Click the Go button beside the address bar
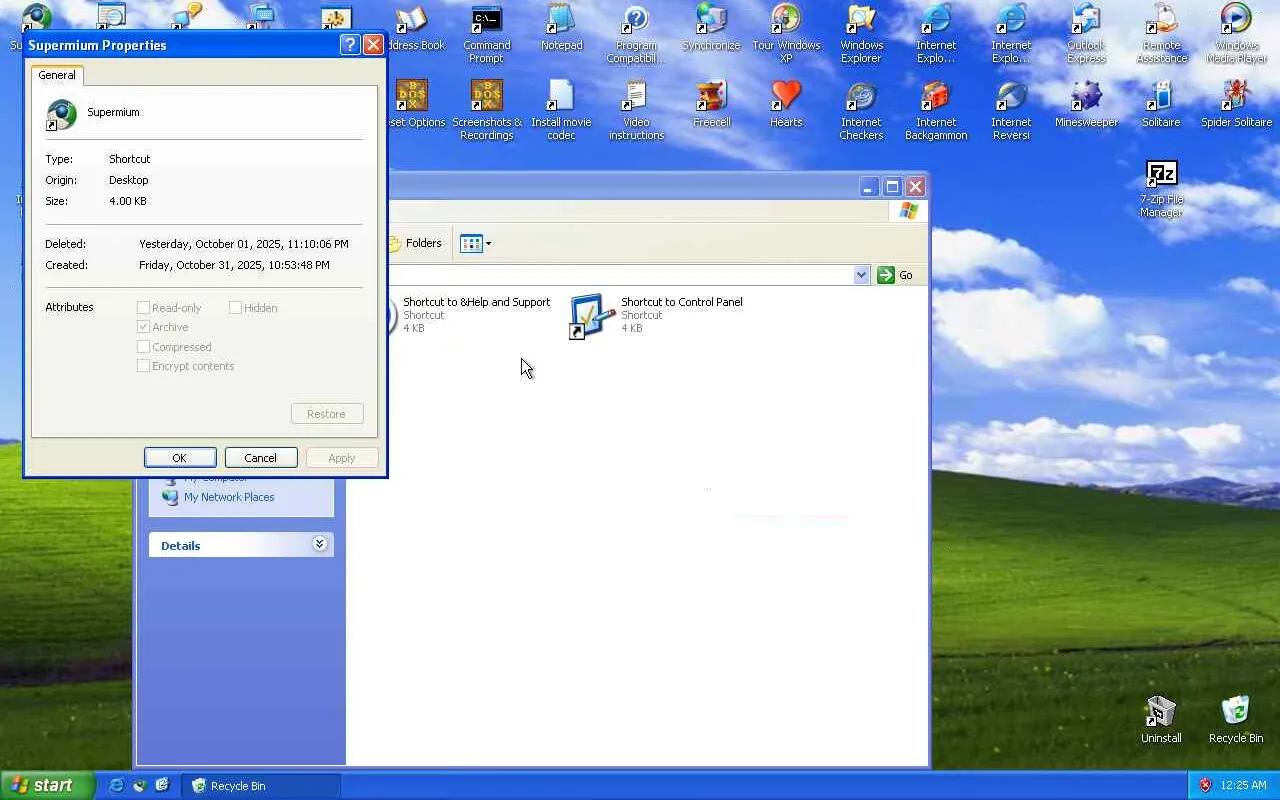 pyautogui.click(x=897, y=275)
